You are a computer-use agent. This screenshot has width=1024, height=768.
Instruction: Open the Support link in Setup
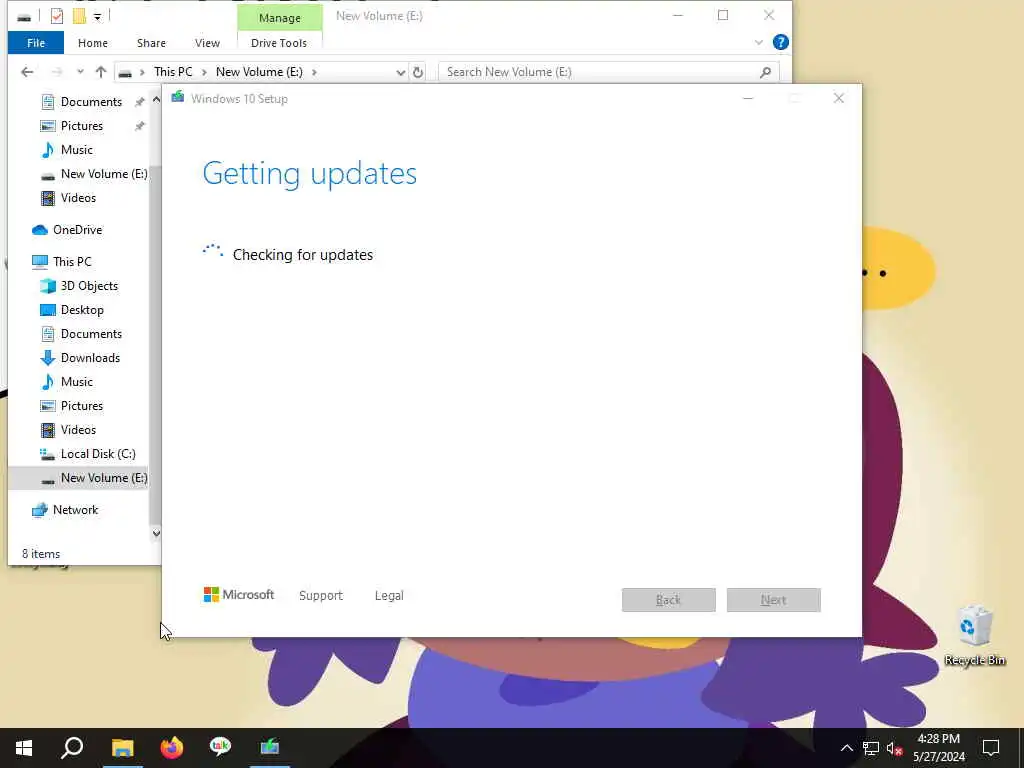pyautogui.click(x=321, y=596)
